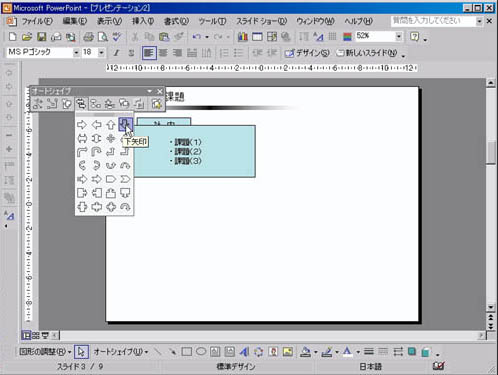The width and height of the screenshot is (498, 375).
Task: Click the Print icon in toolbar
Action: [x=88, y=37]
